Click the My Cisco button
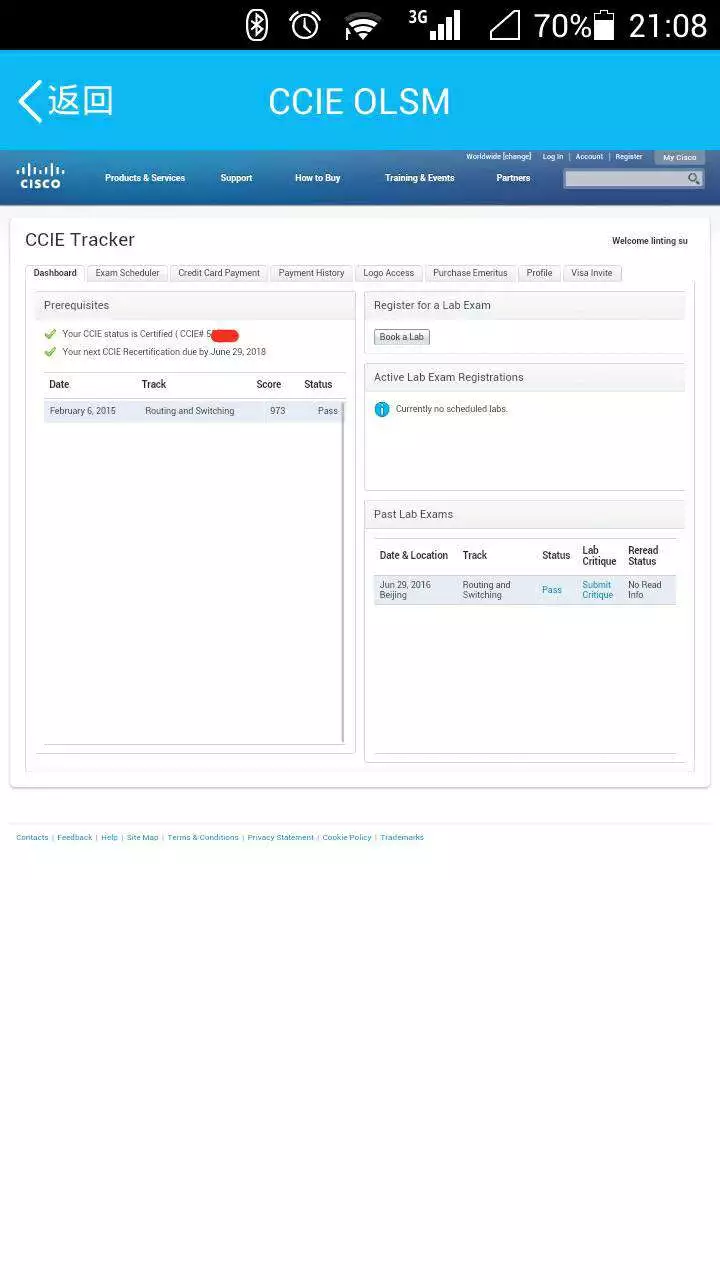 coord(679,158)
